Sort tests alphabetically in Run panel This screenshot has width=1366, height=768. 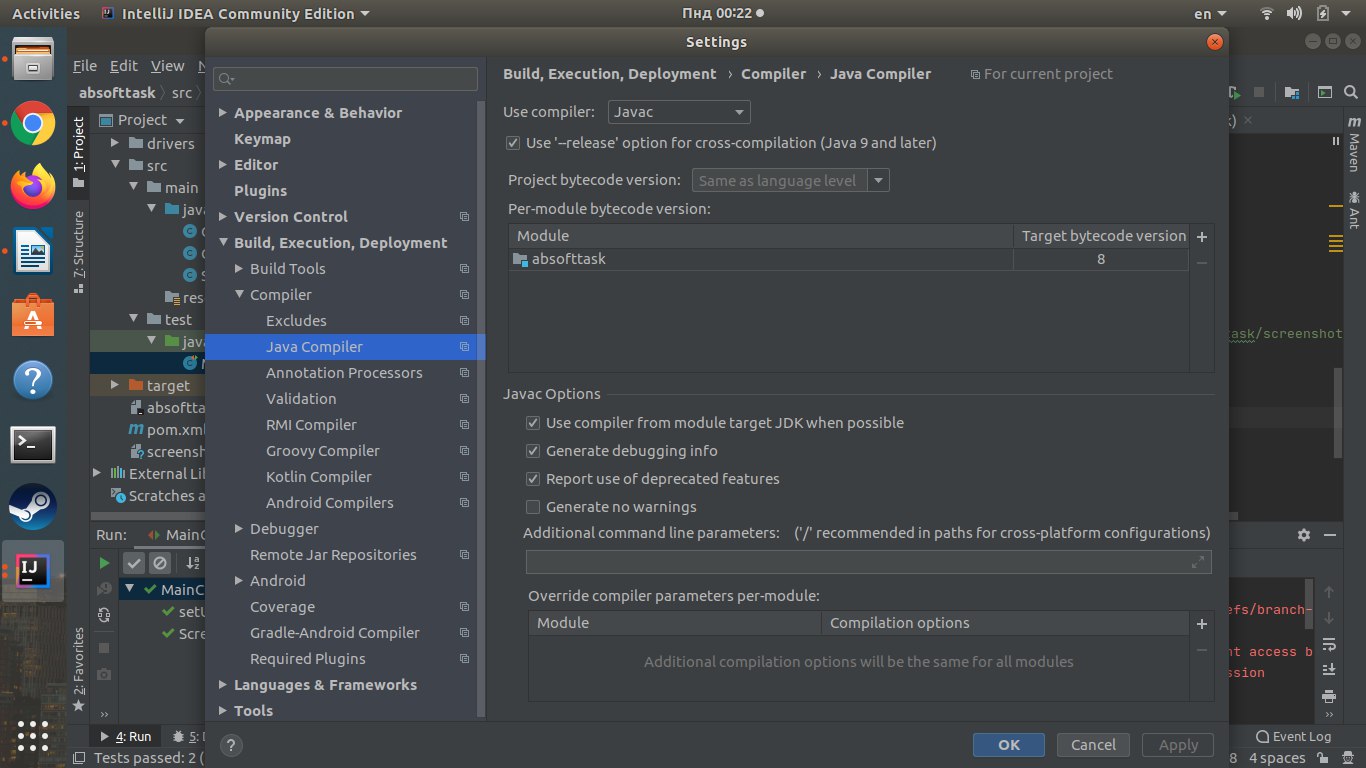[x=193, y=563]
